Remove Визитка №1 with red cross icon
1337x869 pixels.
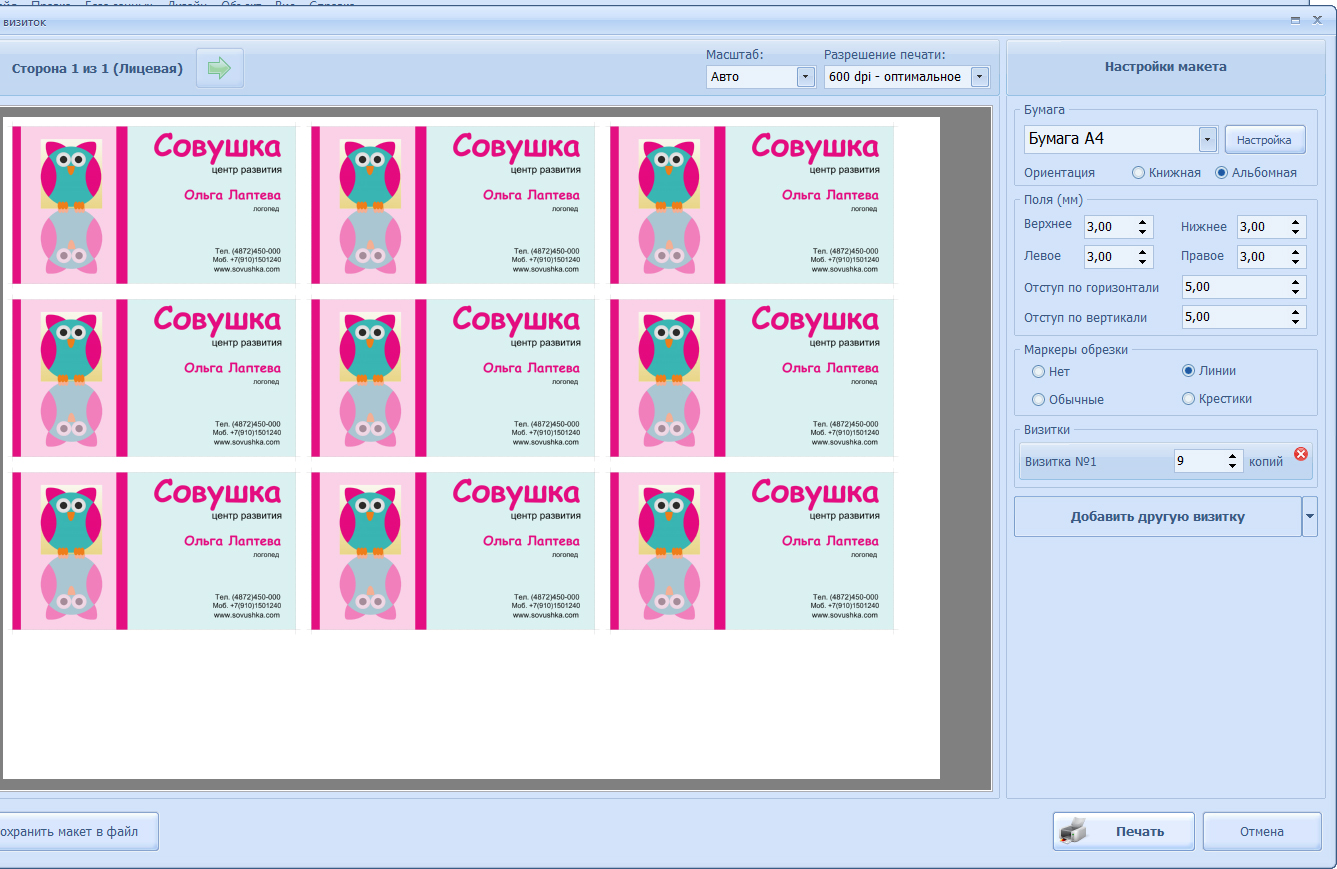coord(1301,454)
